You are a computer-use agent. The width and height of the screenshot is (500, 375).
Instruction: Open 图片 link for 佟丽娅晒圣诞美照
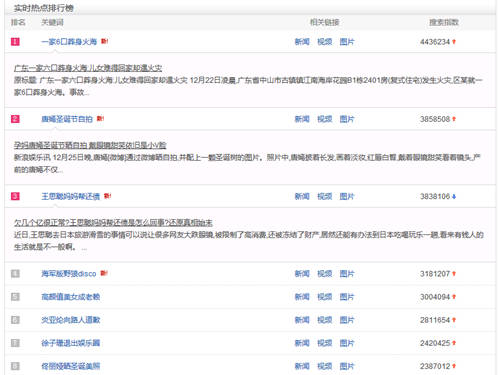click(347, 366)
